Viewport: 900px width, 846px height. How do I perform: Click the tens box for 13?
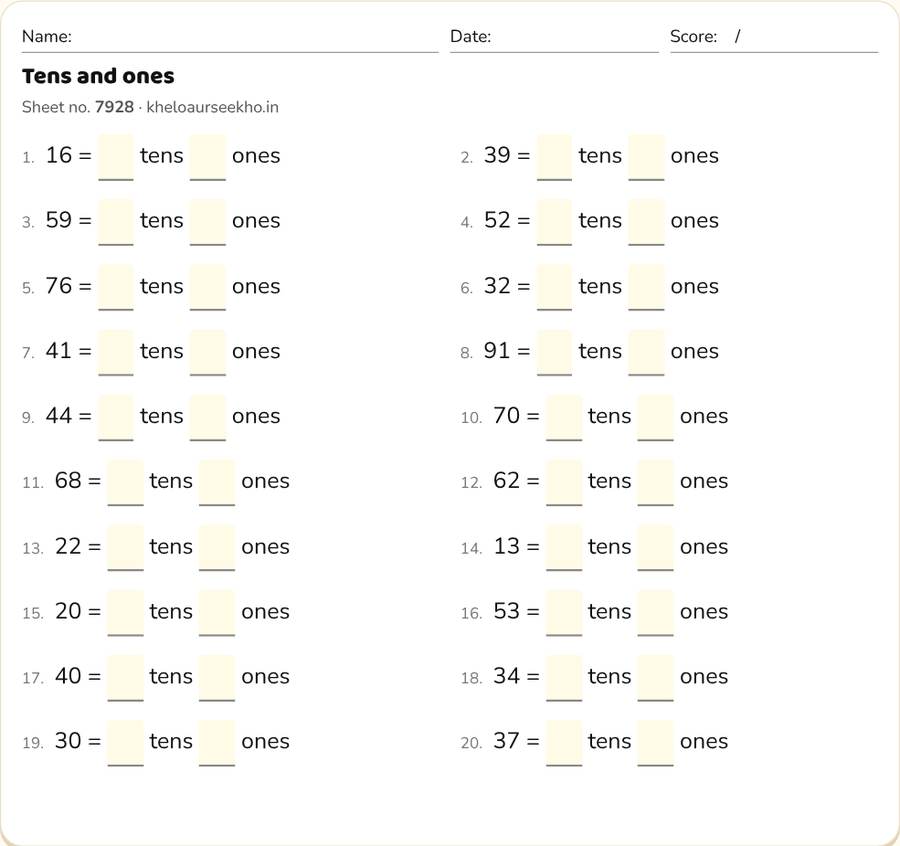[564, 548]
